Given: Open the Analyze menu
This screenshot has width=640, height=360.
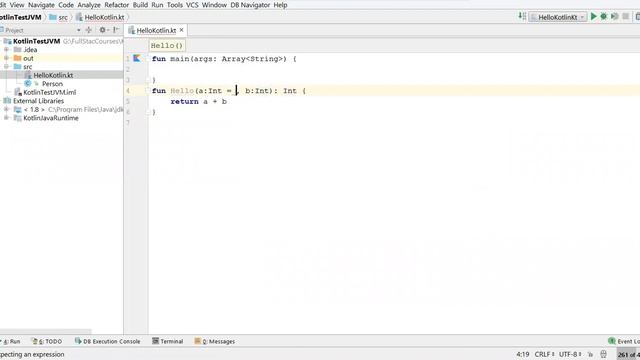Looking at the screenshot, I should pyautogui.click(x=89, y=5).
